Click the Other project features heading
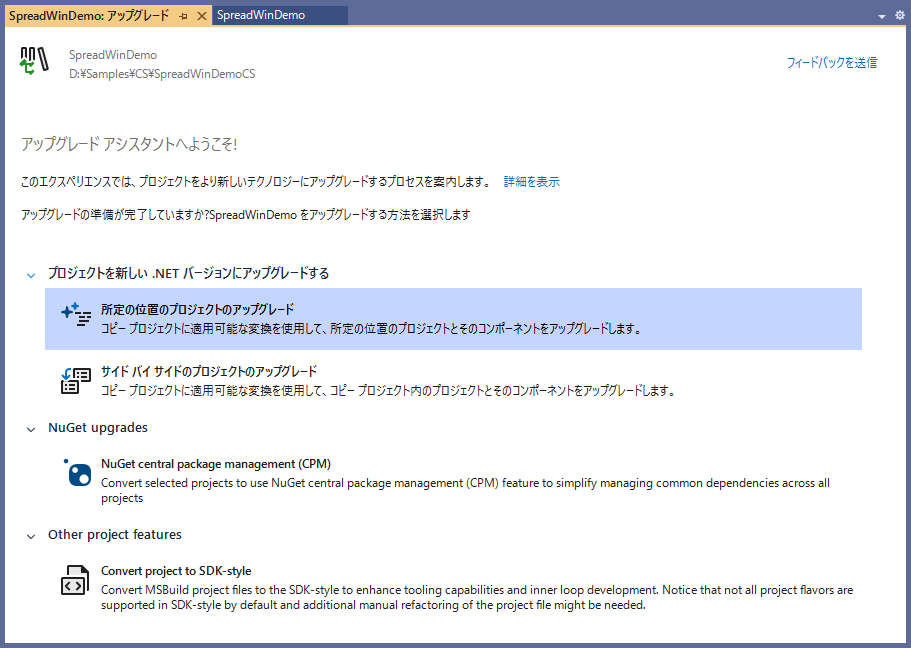The width and height of the screenshot is (911, 648). click(114, 535)
